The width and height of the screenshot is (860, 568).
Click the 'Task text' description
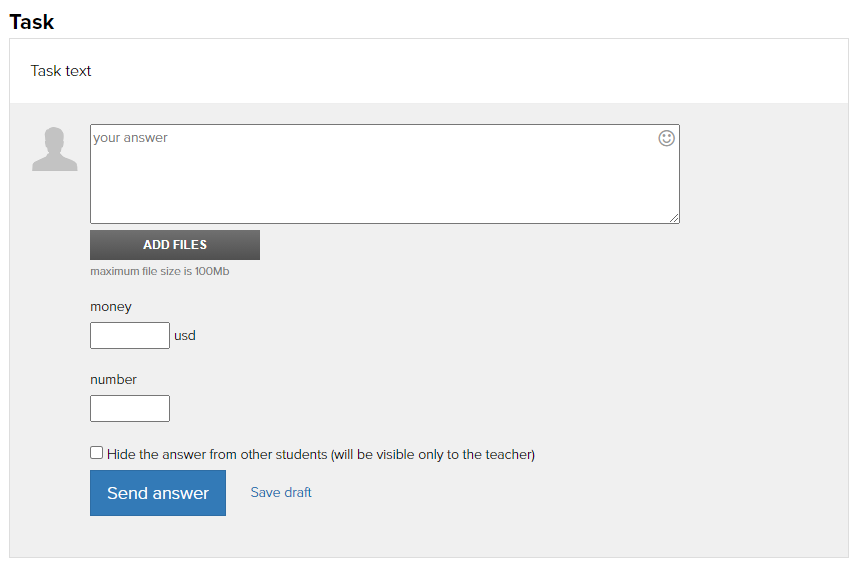[x=61, y=71]
